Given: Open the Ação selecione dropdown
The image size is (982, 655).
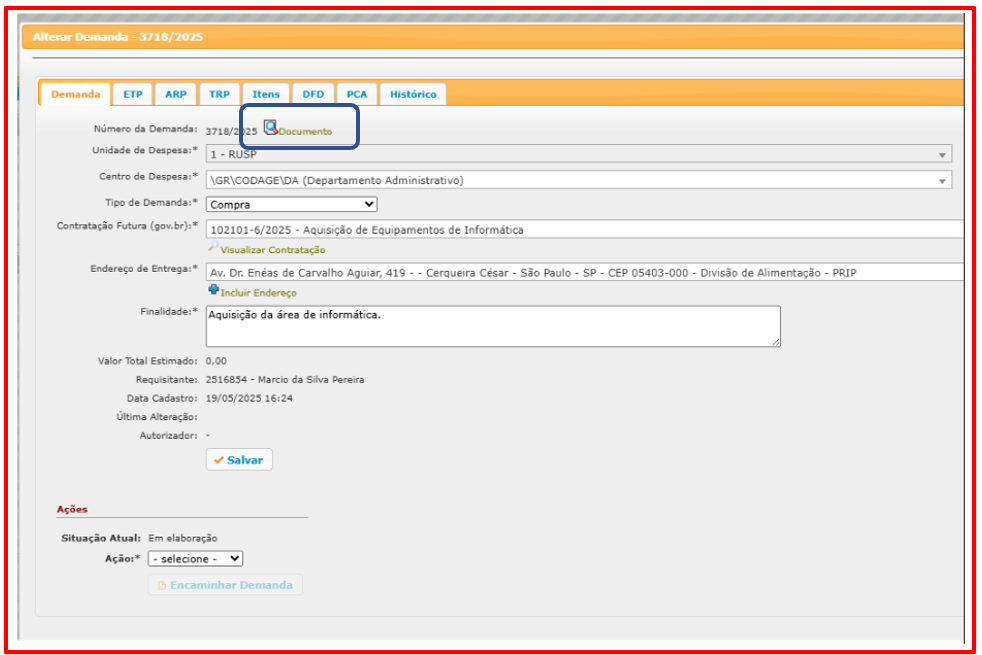Looking at the screenshot, I should 195,559.
